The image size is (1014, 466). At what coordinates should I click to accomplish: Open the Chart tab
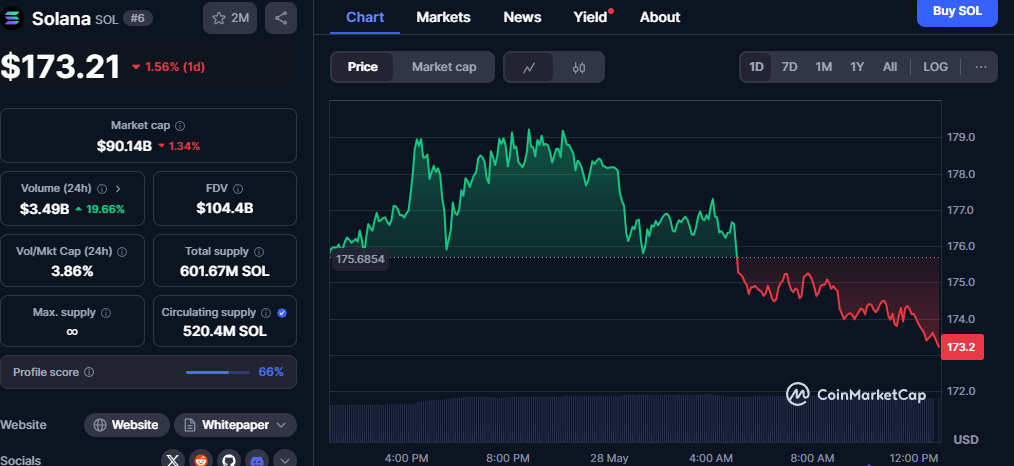(365, 17)
